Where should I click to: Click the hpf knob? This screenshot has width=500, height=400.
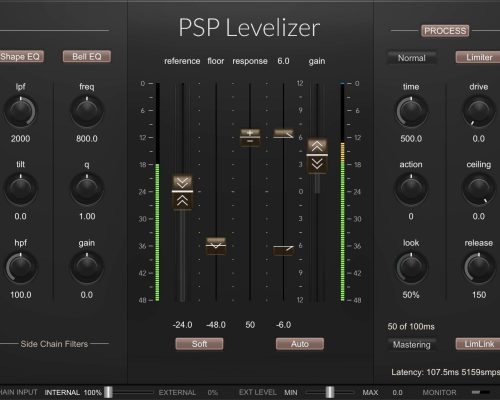(20, 268)
